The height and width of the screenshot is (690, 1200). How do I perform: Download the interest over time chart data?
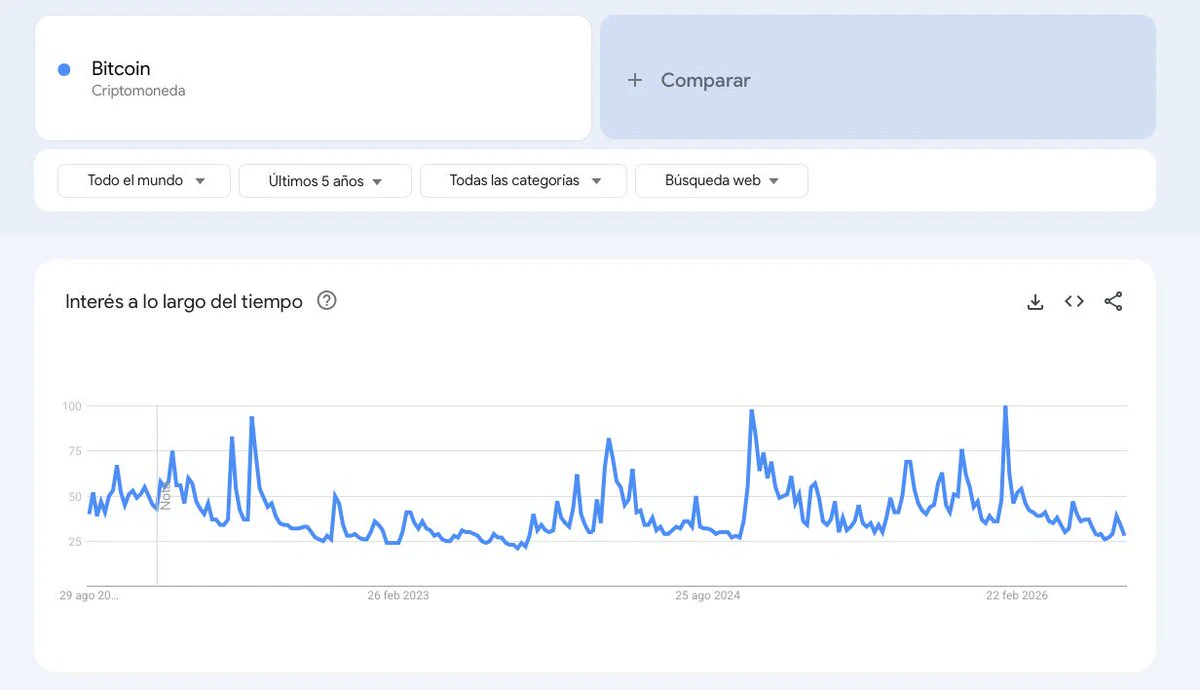tap(1035, 302)
